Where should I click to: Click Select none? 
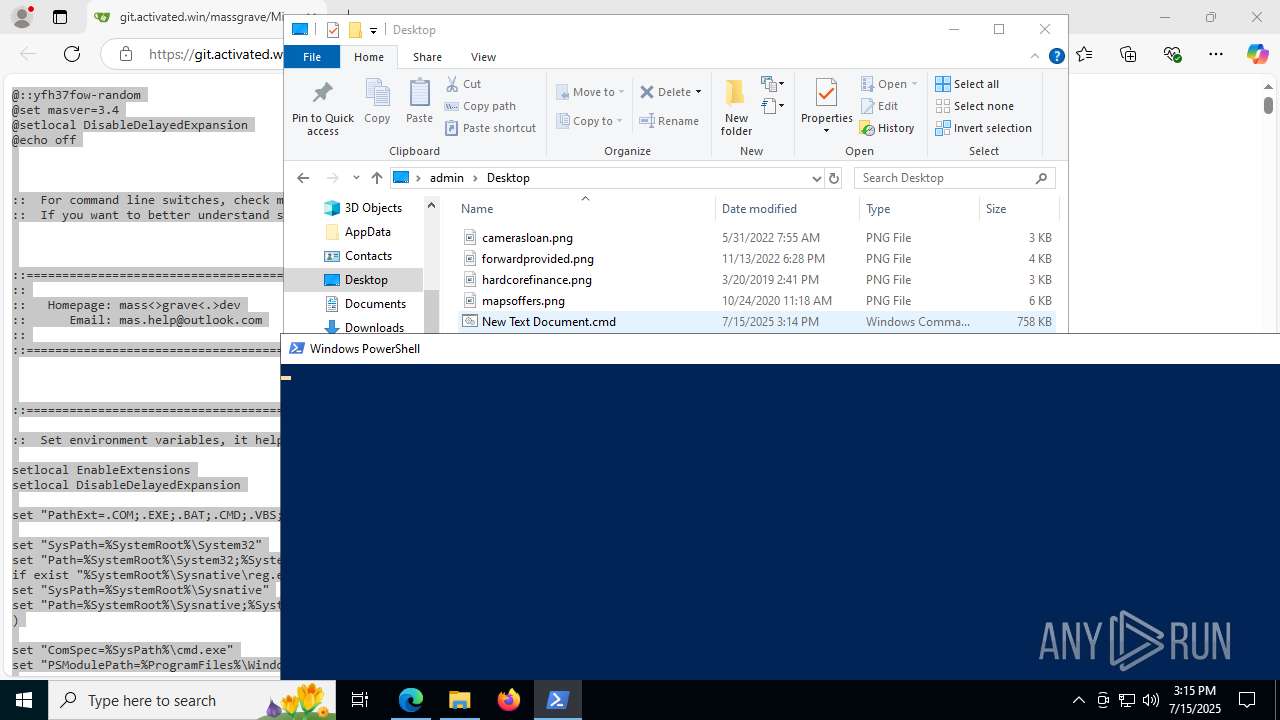click(x=974, y=106)
